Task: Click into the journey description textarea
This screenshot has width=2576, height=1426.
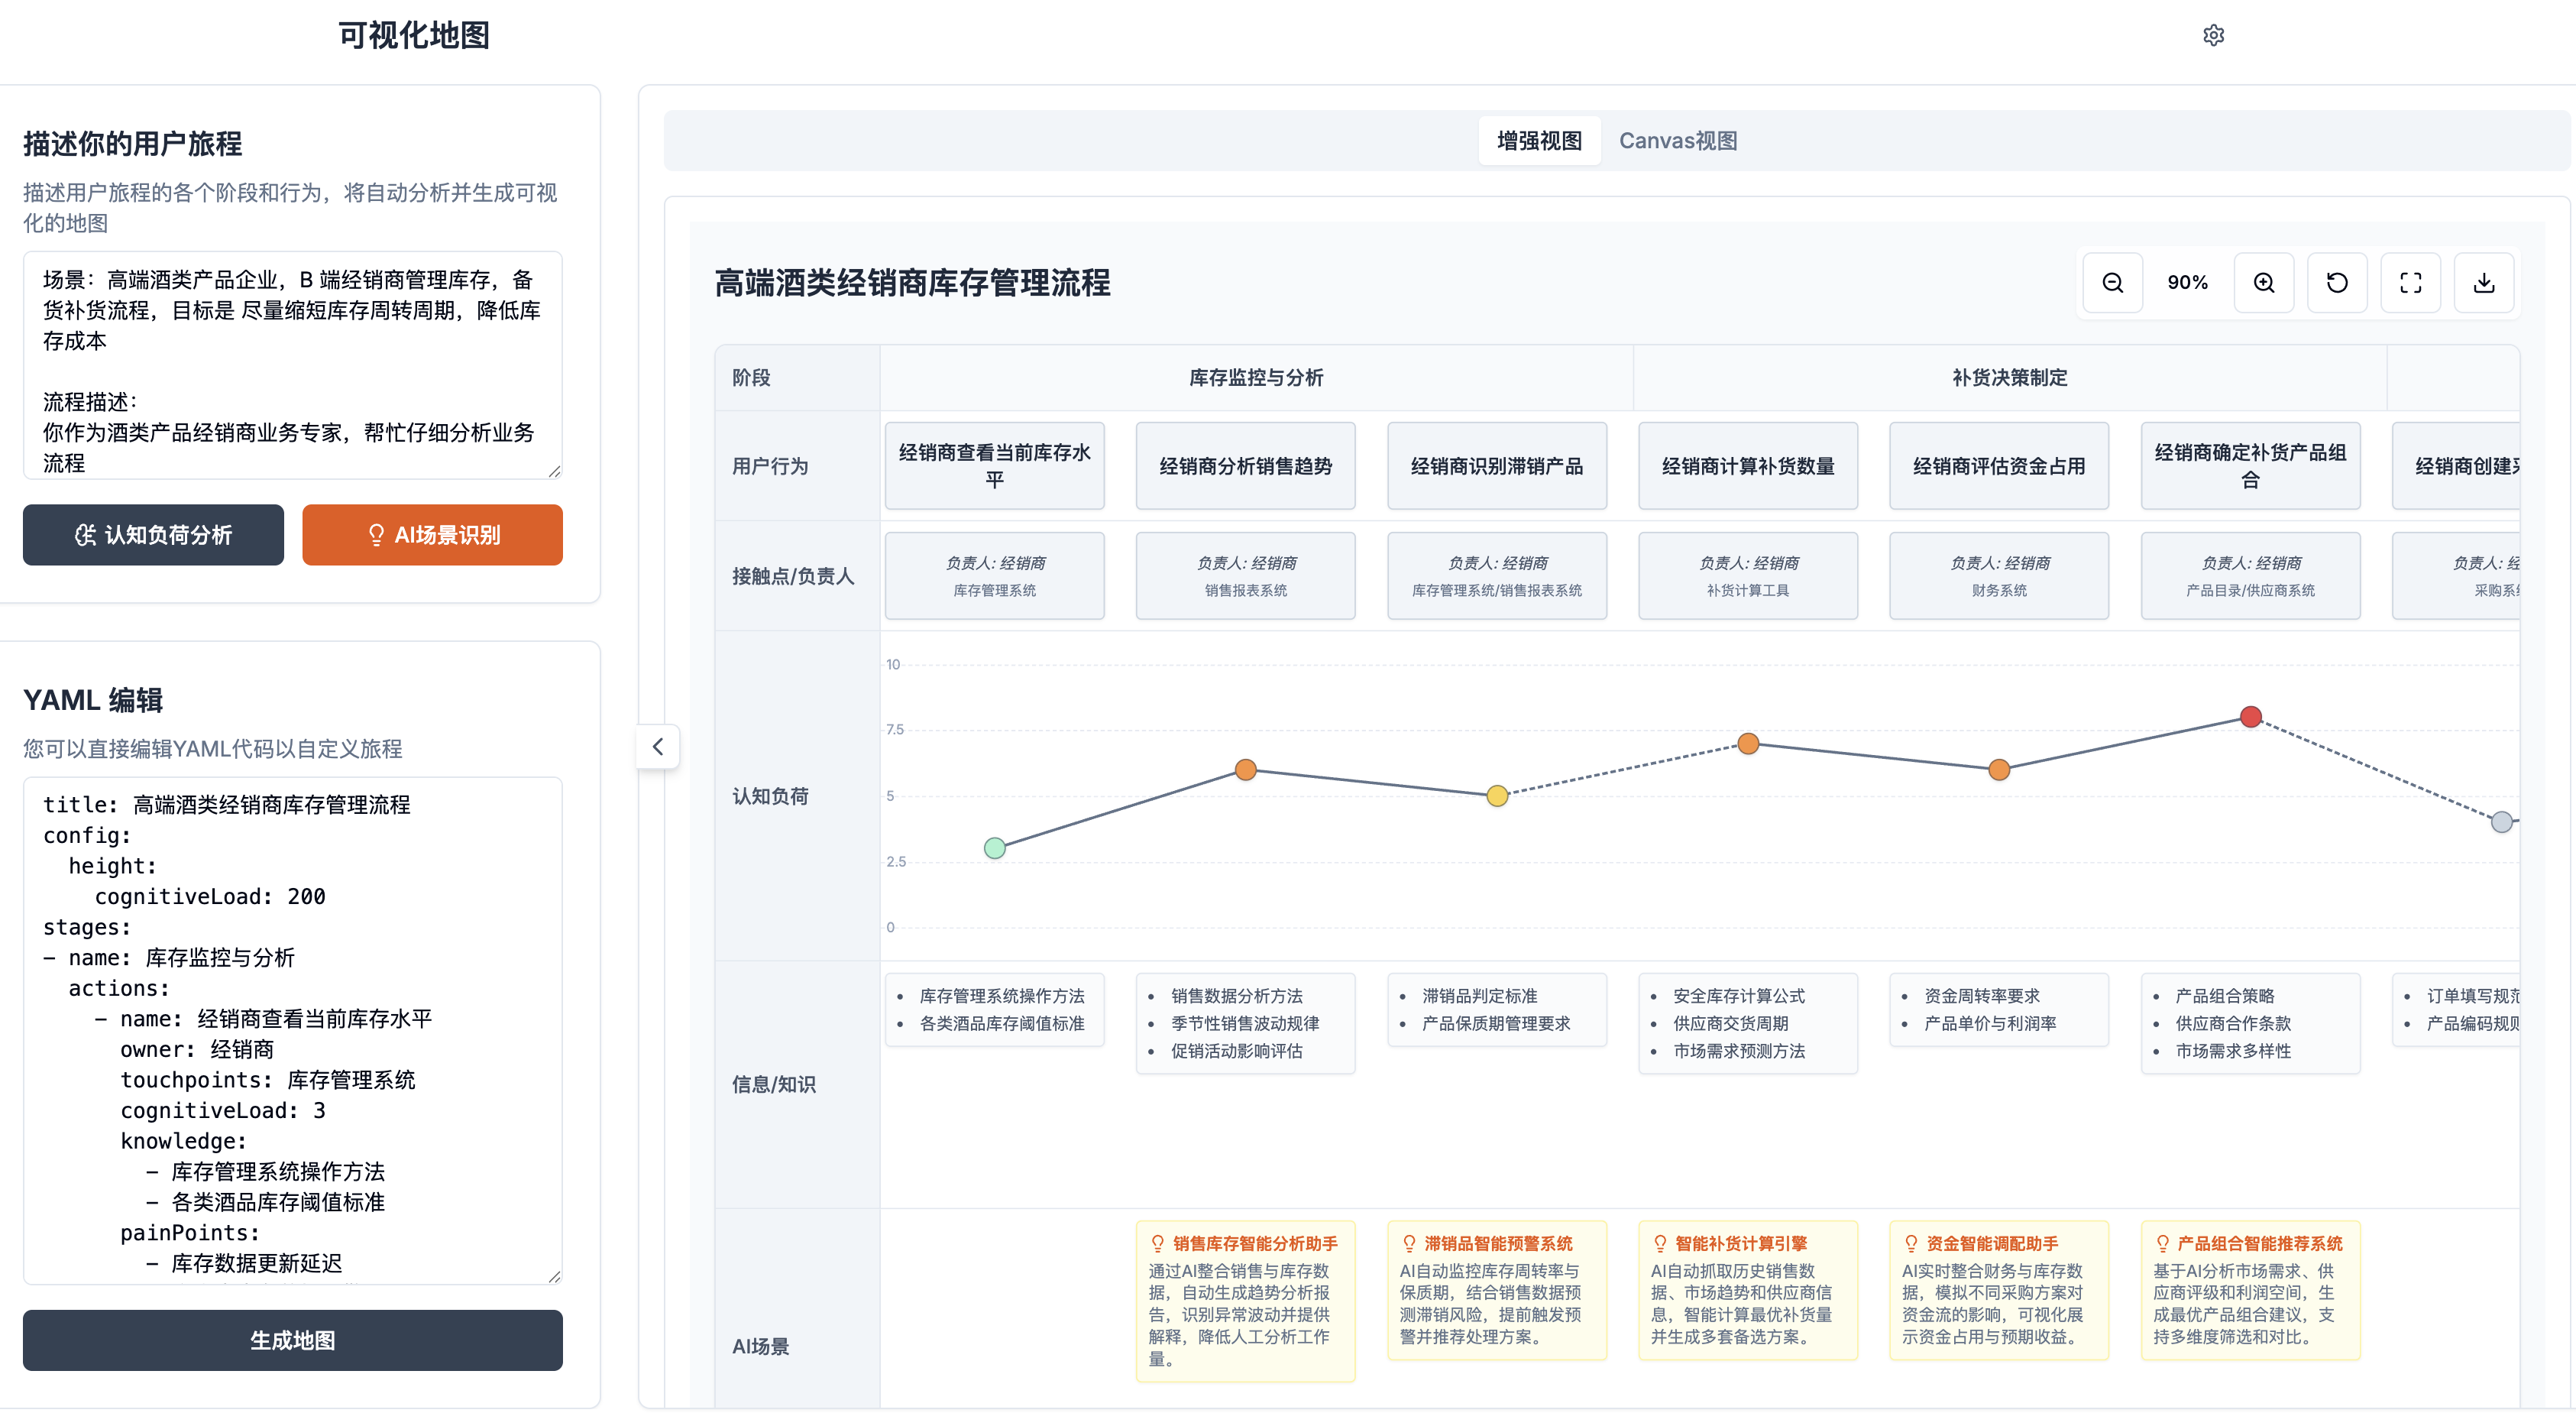Action: click(292, 365)
